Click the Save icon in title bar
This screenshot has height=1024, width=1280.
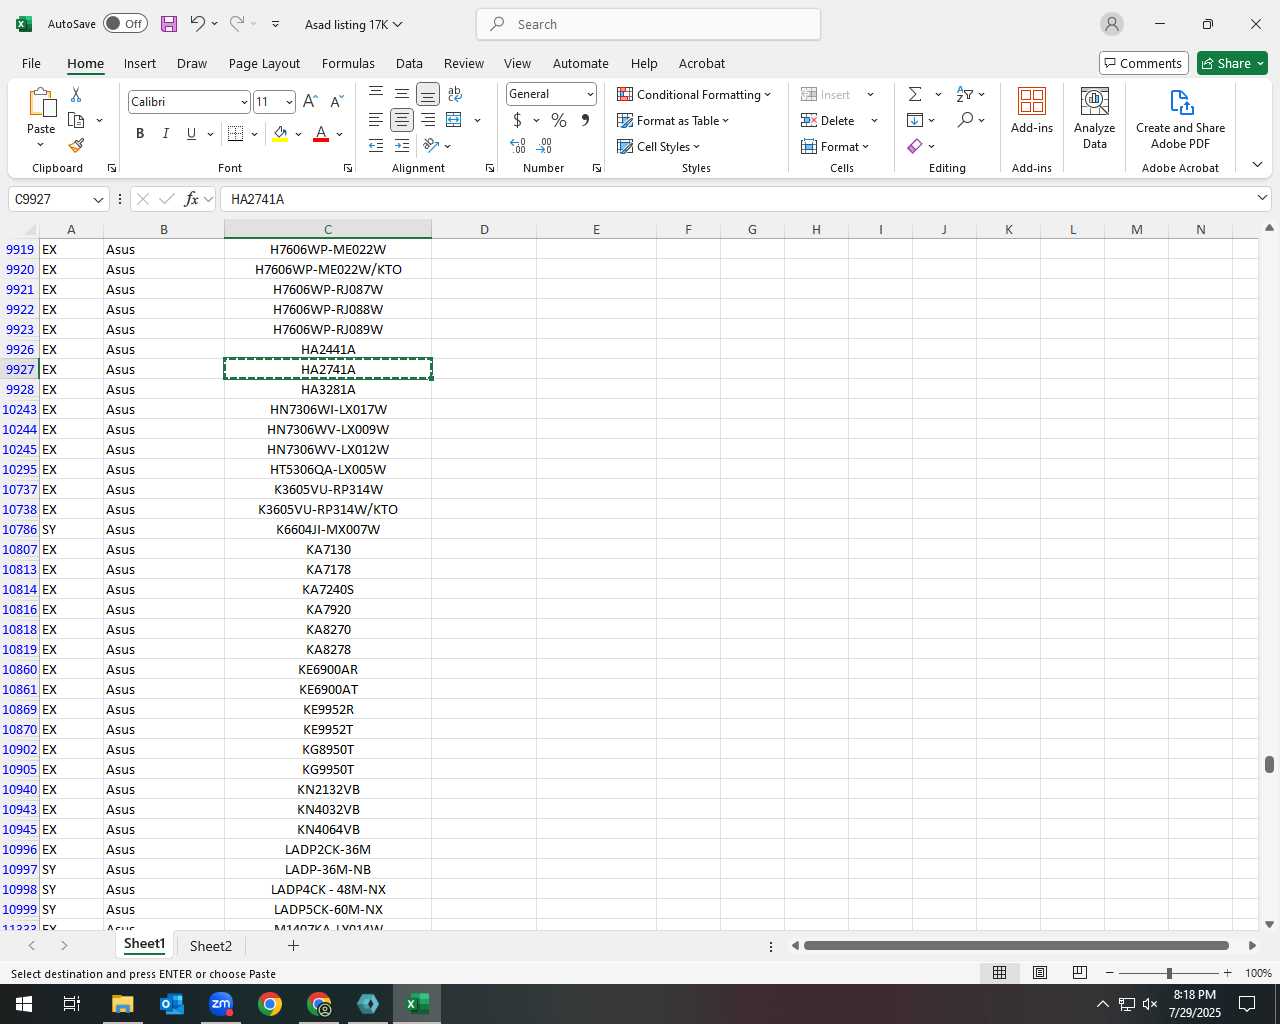(169, 24)
